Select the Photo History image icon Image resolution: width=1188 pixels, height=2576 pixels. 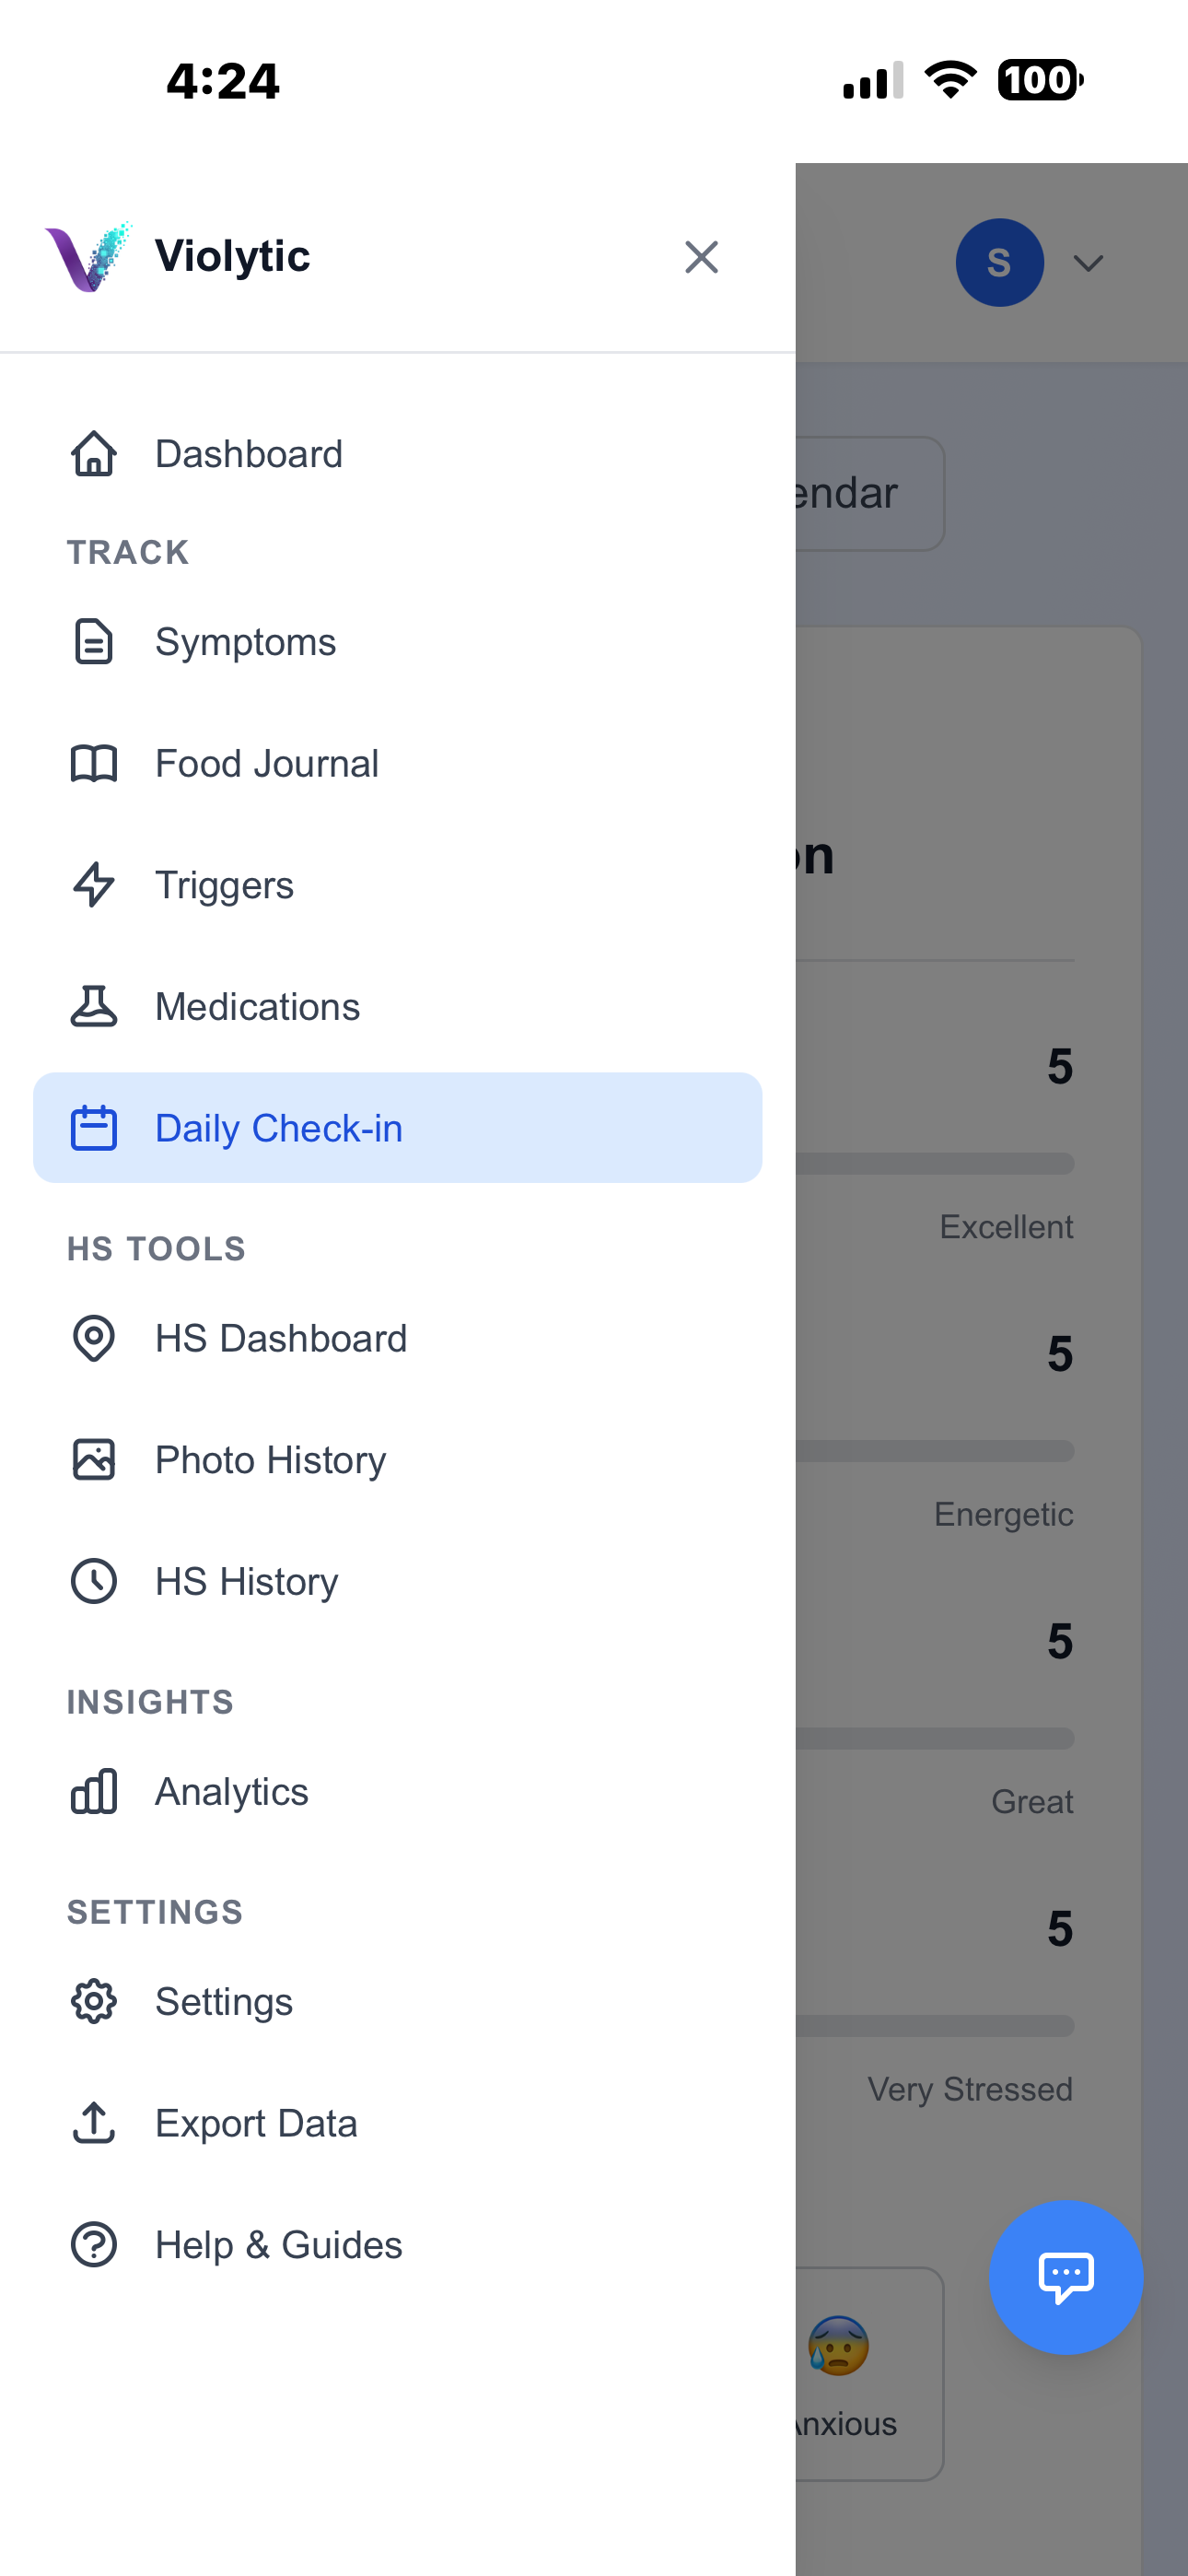[x=93, y=1460]
